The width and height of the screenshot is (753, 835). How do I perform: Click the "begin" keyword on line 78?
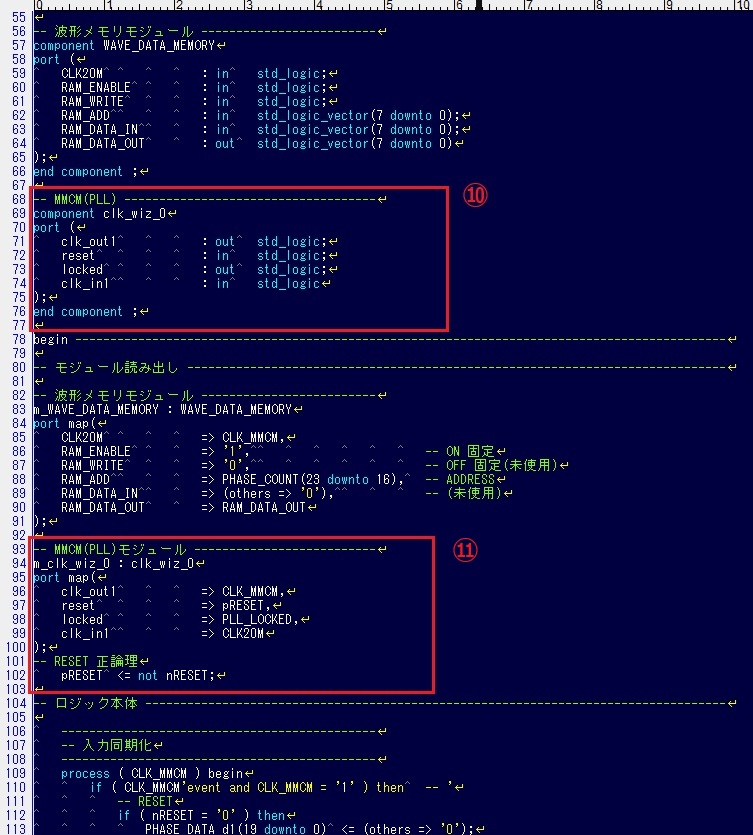(x=50, y=339)
